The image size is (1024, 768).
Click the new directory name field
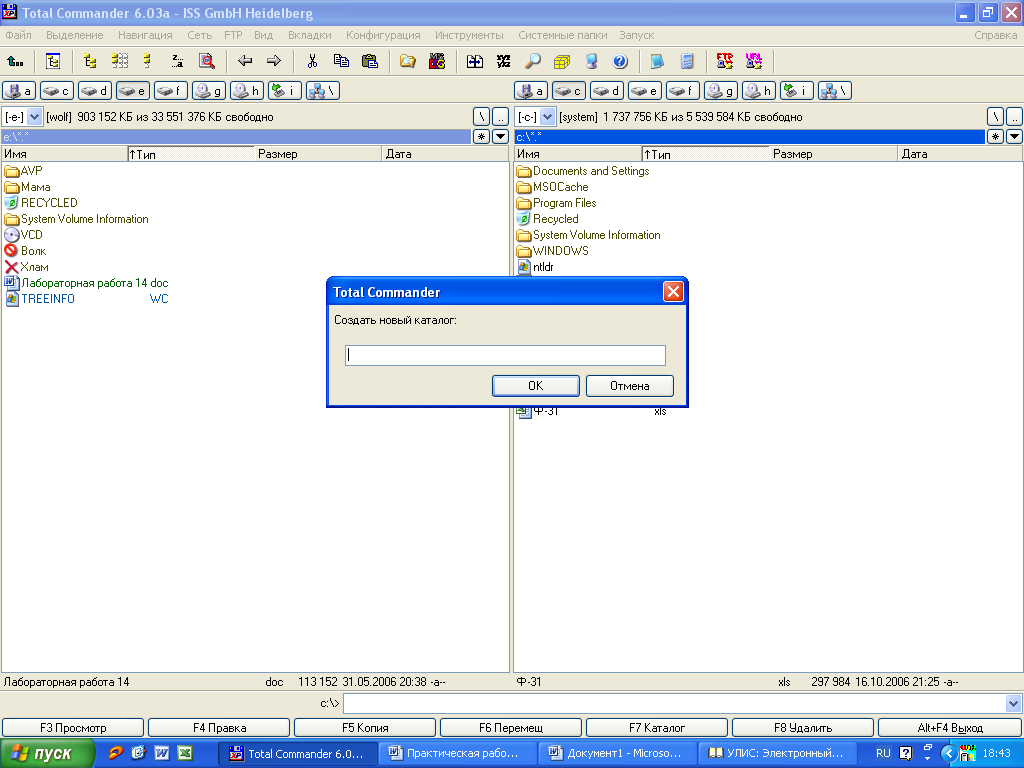click(505, 355)
